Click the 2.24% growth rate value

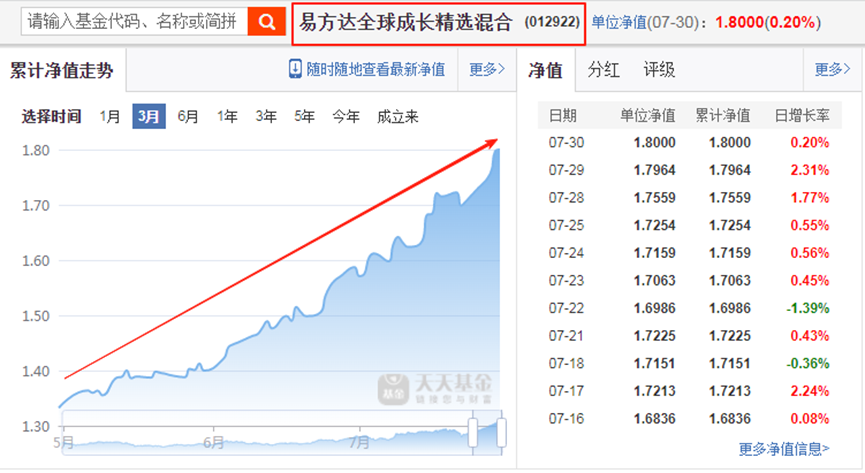click(810, 391)
